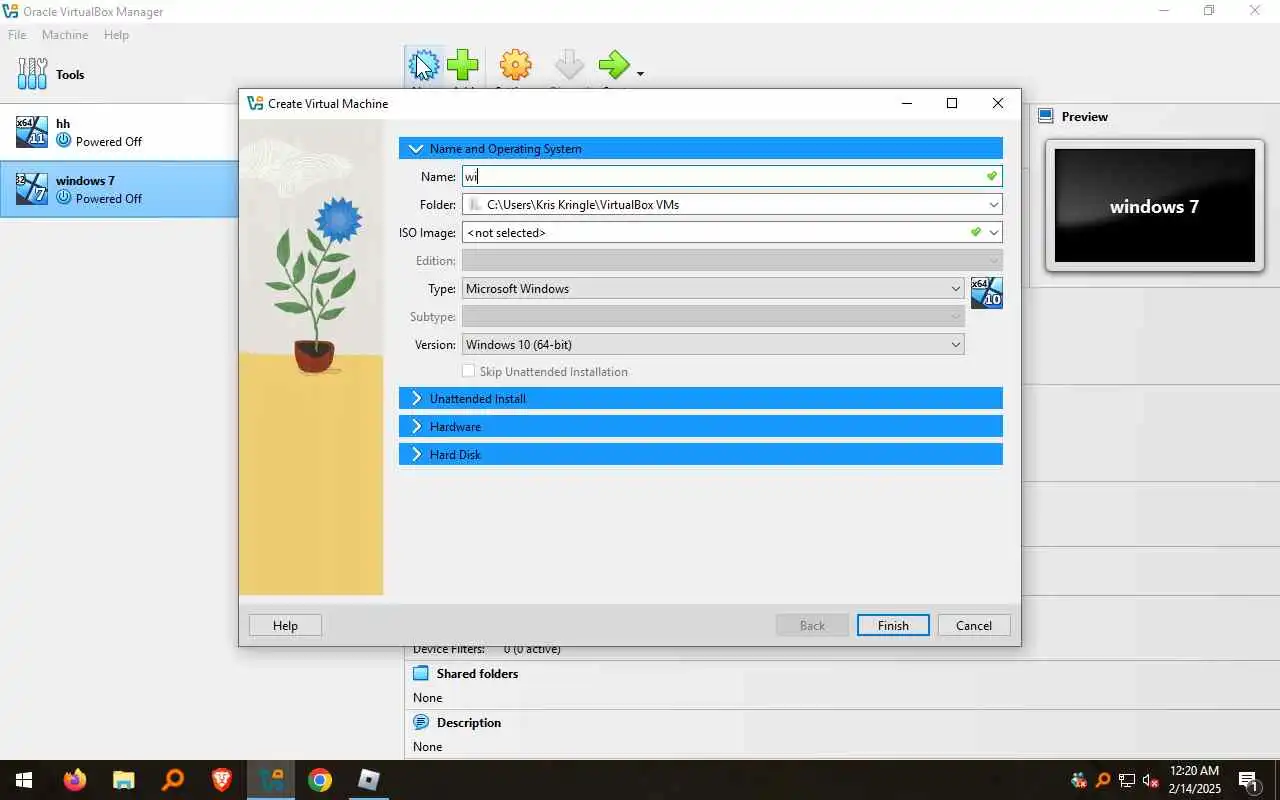
Task: Click the muted volume tray icon
Action: (1151, 780)
